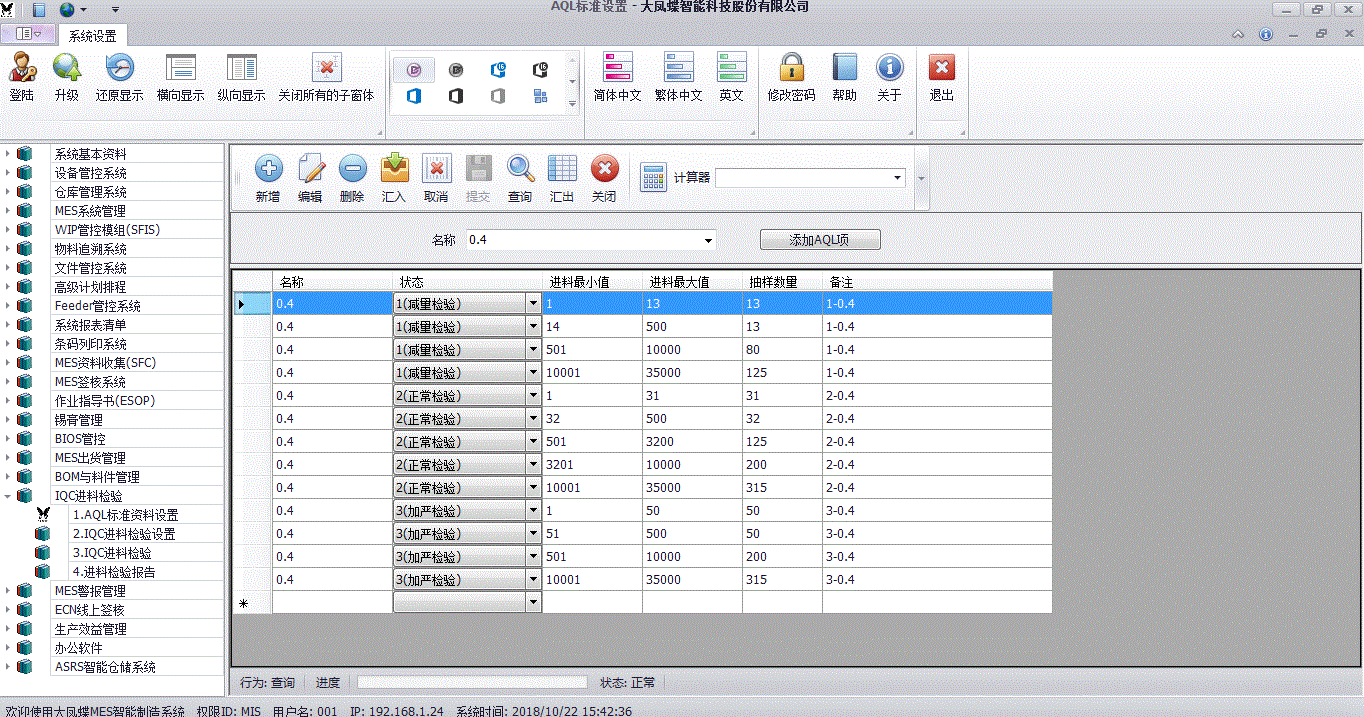
Task: Click the sample quantity cell showing 80
Action: (782, 350)
